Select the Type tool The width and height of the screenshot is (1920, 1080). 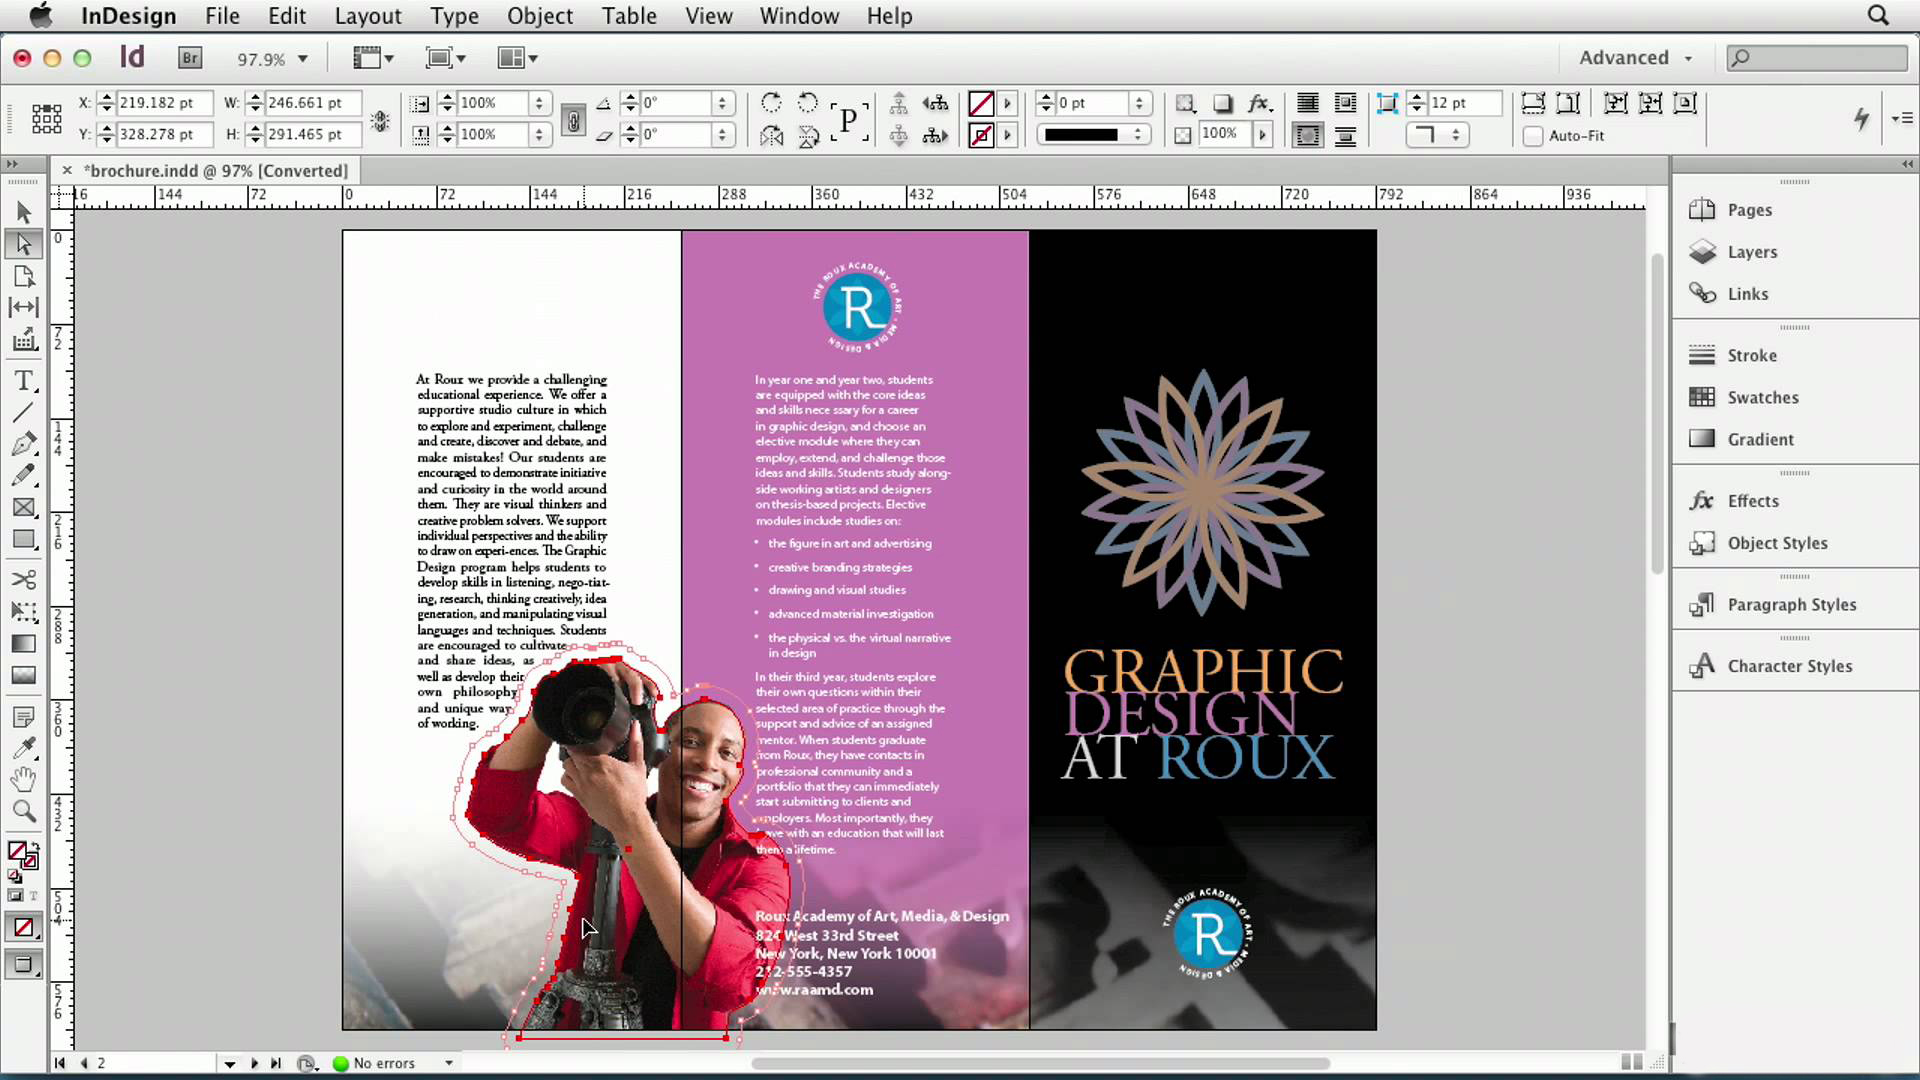[23, 381]
